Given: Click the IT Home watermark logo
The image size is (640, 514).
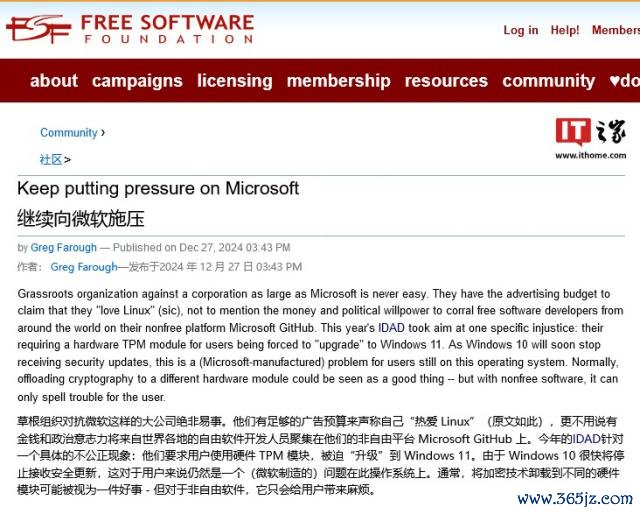Looking at the screenshot, I should point(591,138).
